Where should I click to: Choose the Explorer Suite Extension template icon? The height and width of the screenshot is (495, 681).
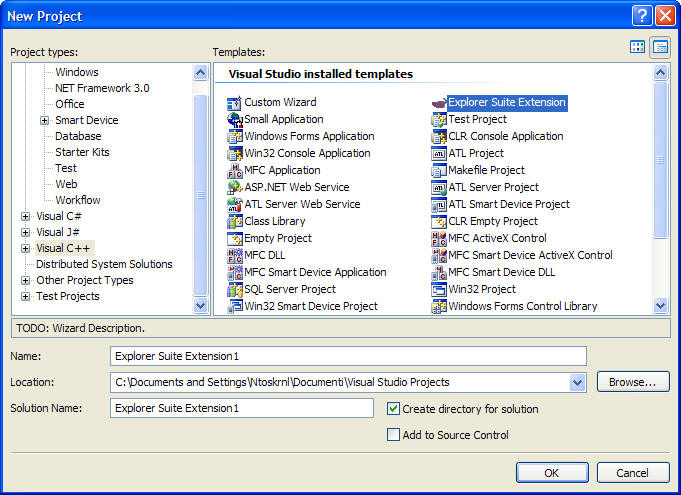(x=439, y=102)
